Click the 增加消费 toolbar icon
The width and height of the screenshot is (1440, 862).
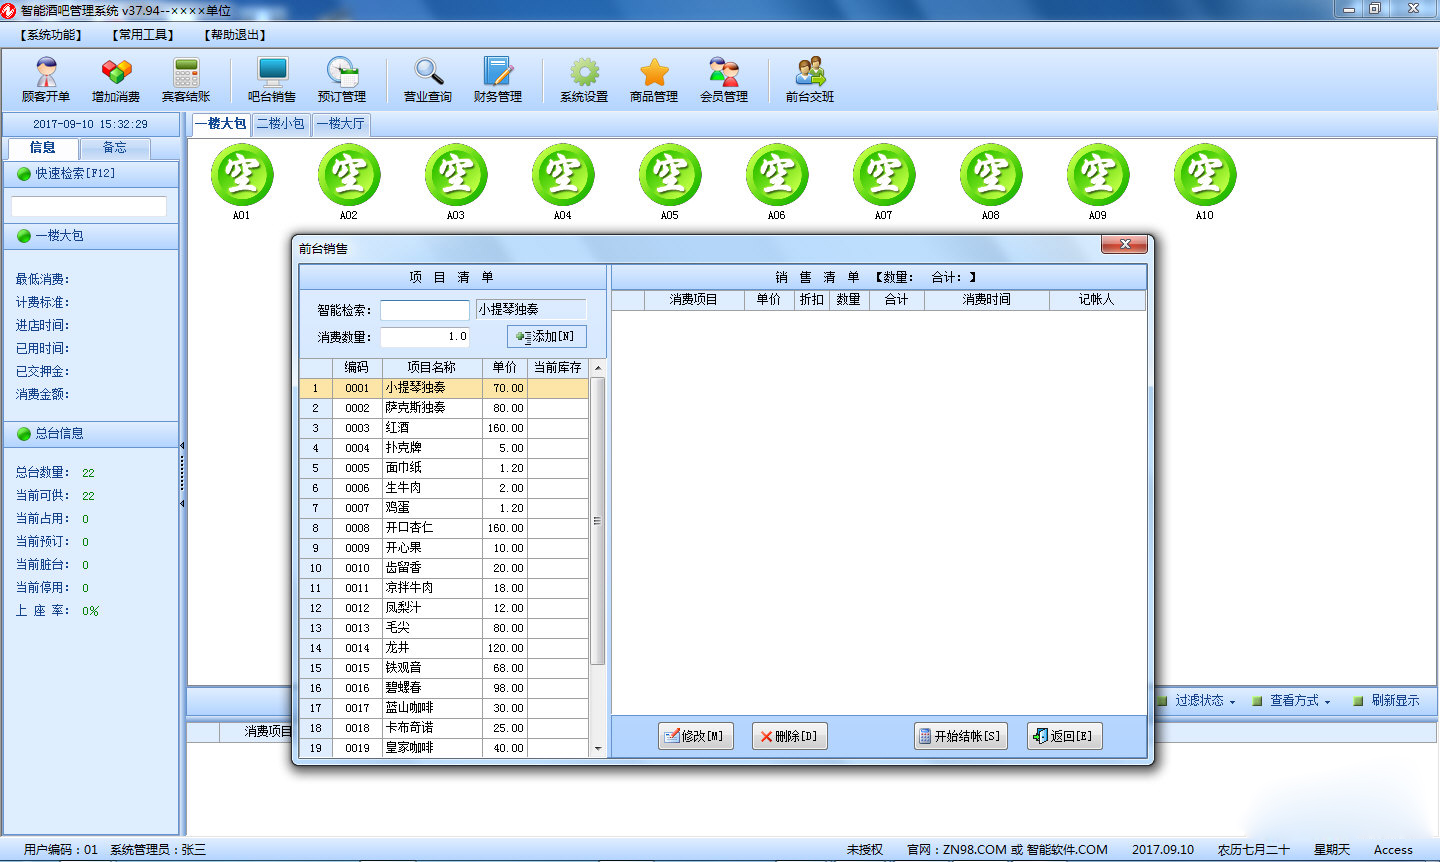point(116,80)
